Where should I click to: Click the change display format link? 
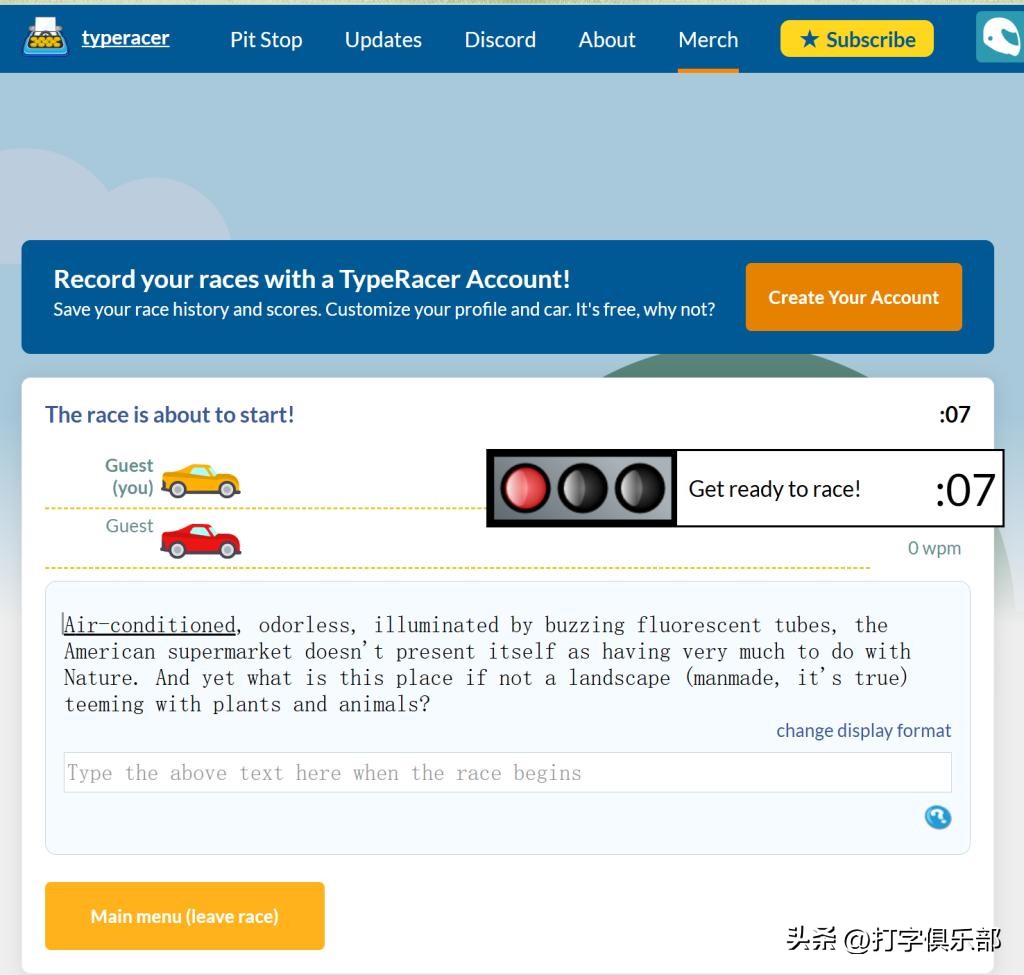863,731
